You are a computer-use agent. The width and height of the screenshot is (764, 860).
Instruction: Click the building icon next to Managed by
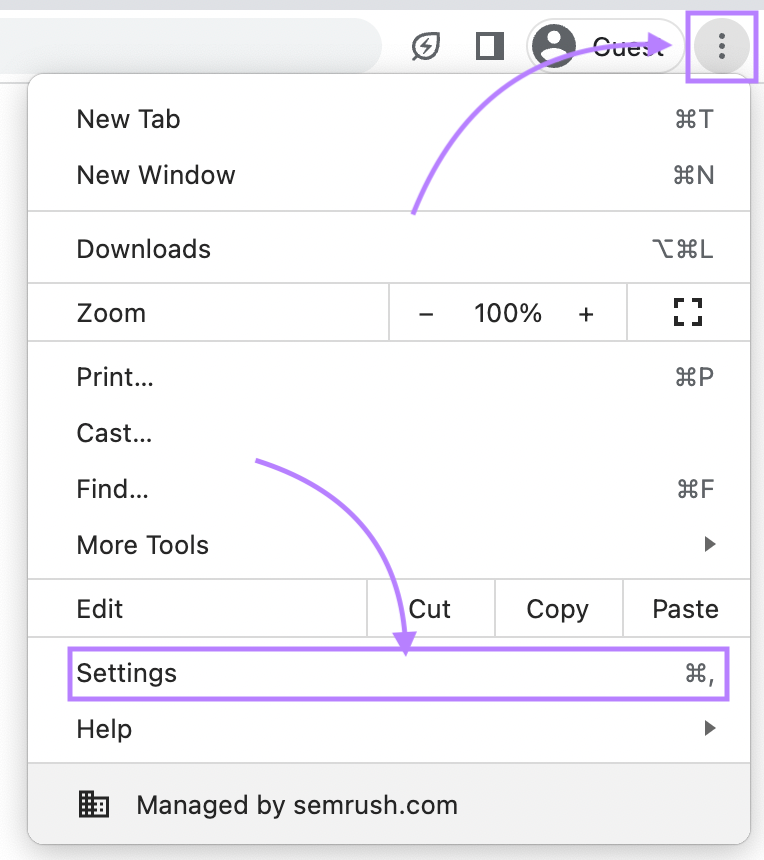pyautogui.click(x=93, y=804)
